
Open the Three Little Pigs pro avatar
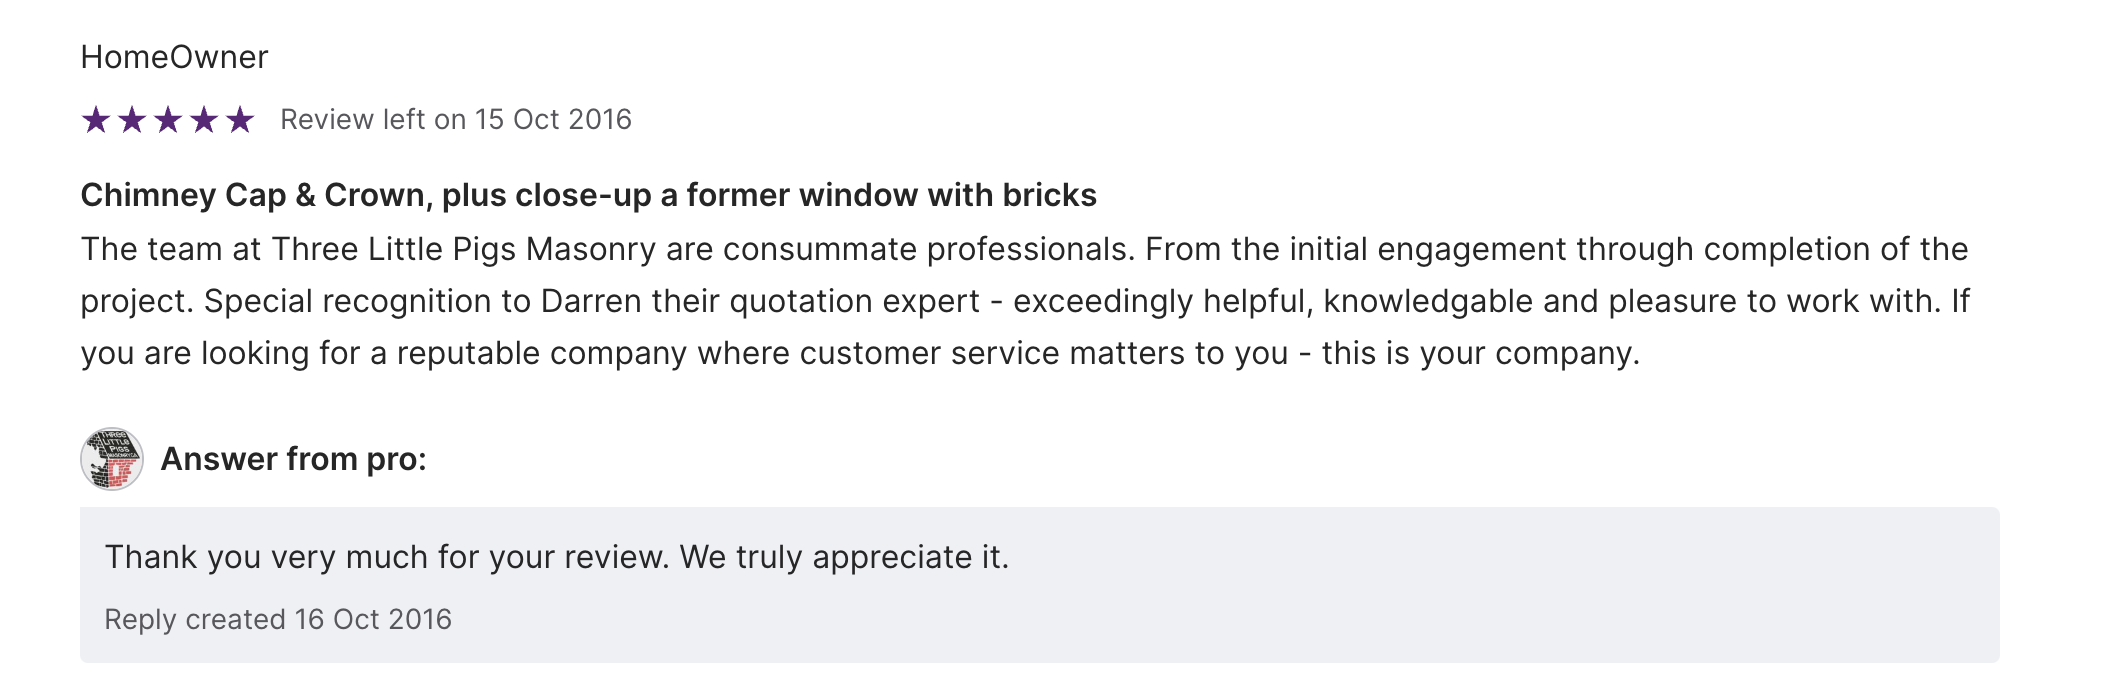click(112, 459)
